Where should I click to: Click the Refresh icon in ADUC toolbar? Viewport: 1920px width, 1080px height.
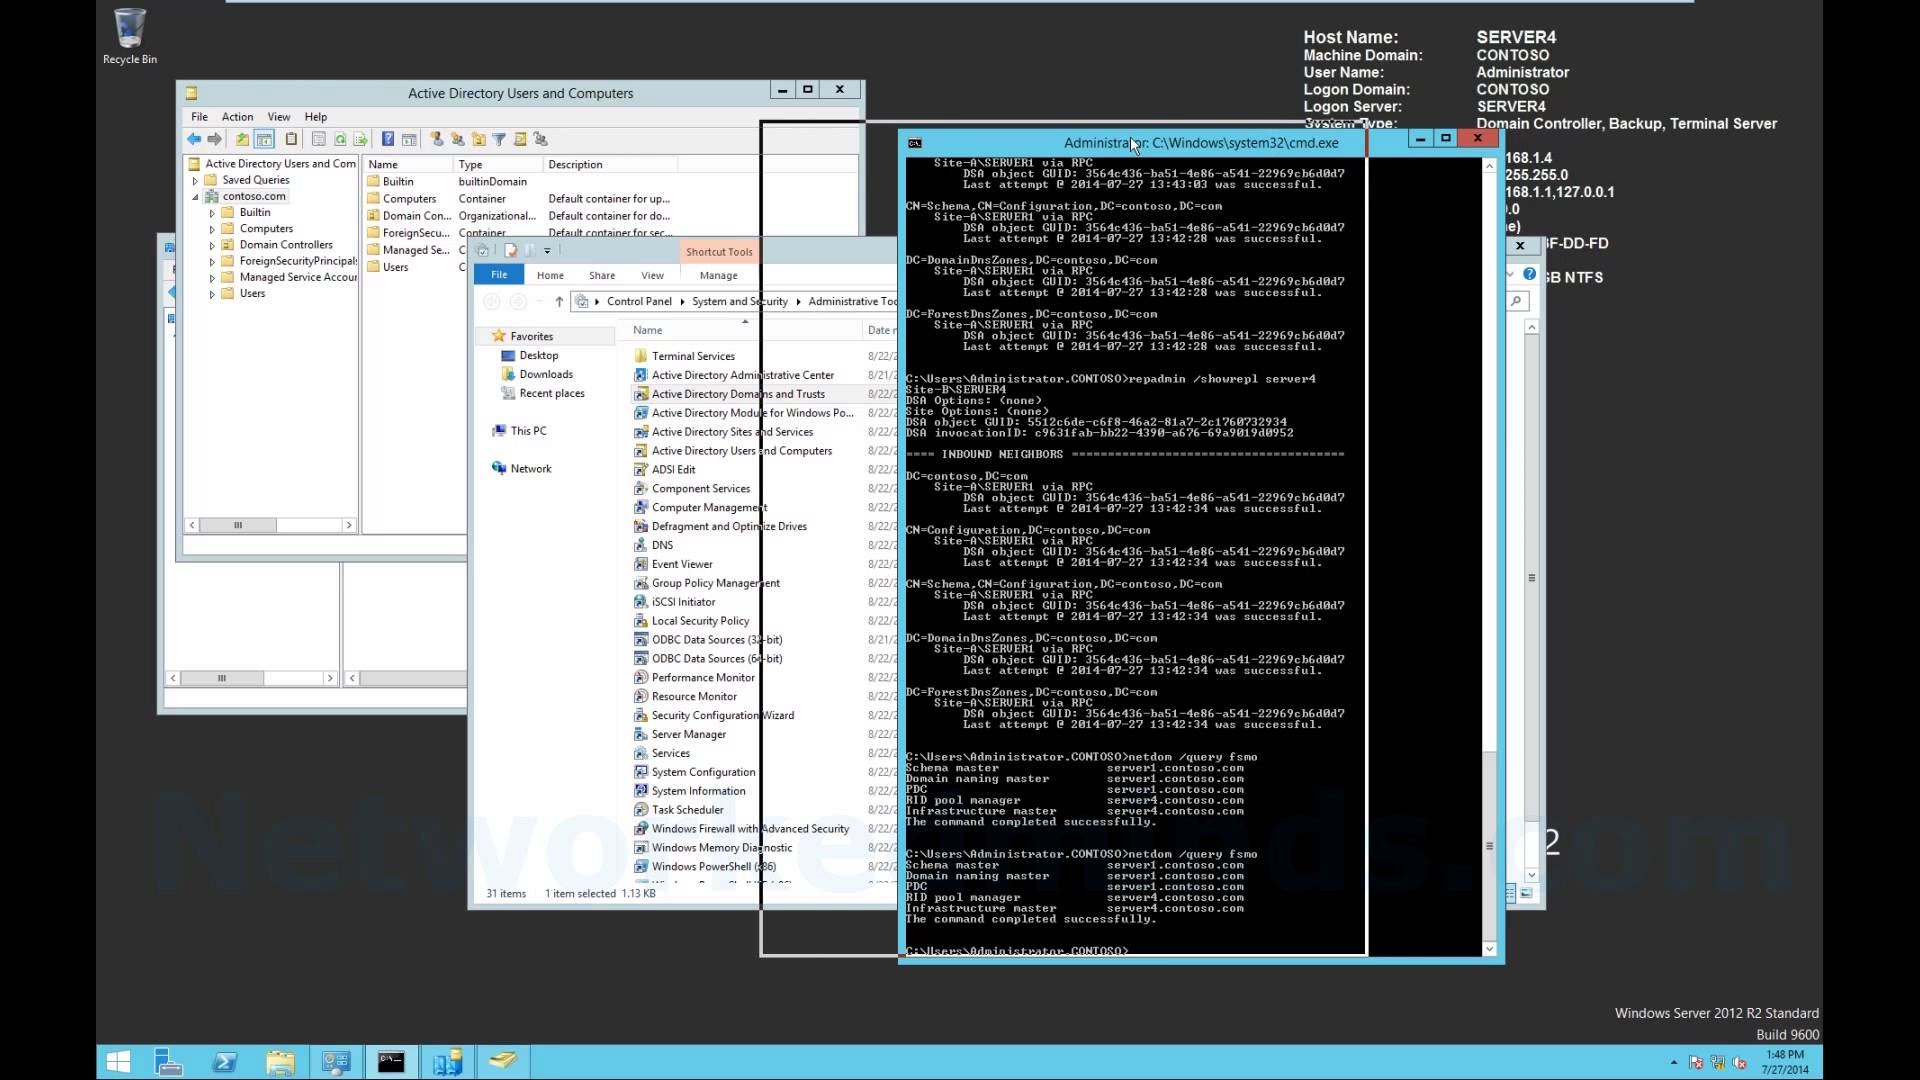(340, 139)
